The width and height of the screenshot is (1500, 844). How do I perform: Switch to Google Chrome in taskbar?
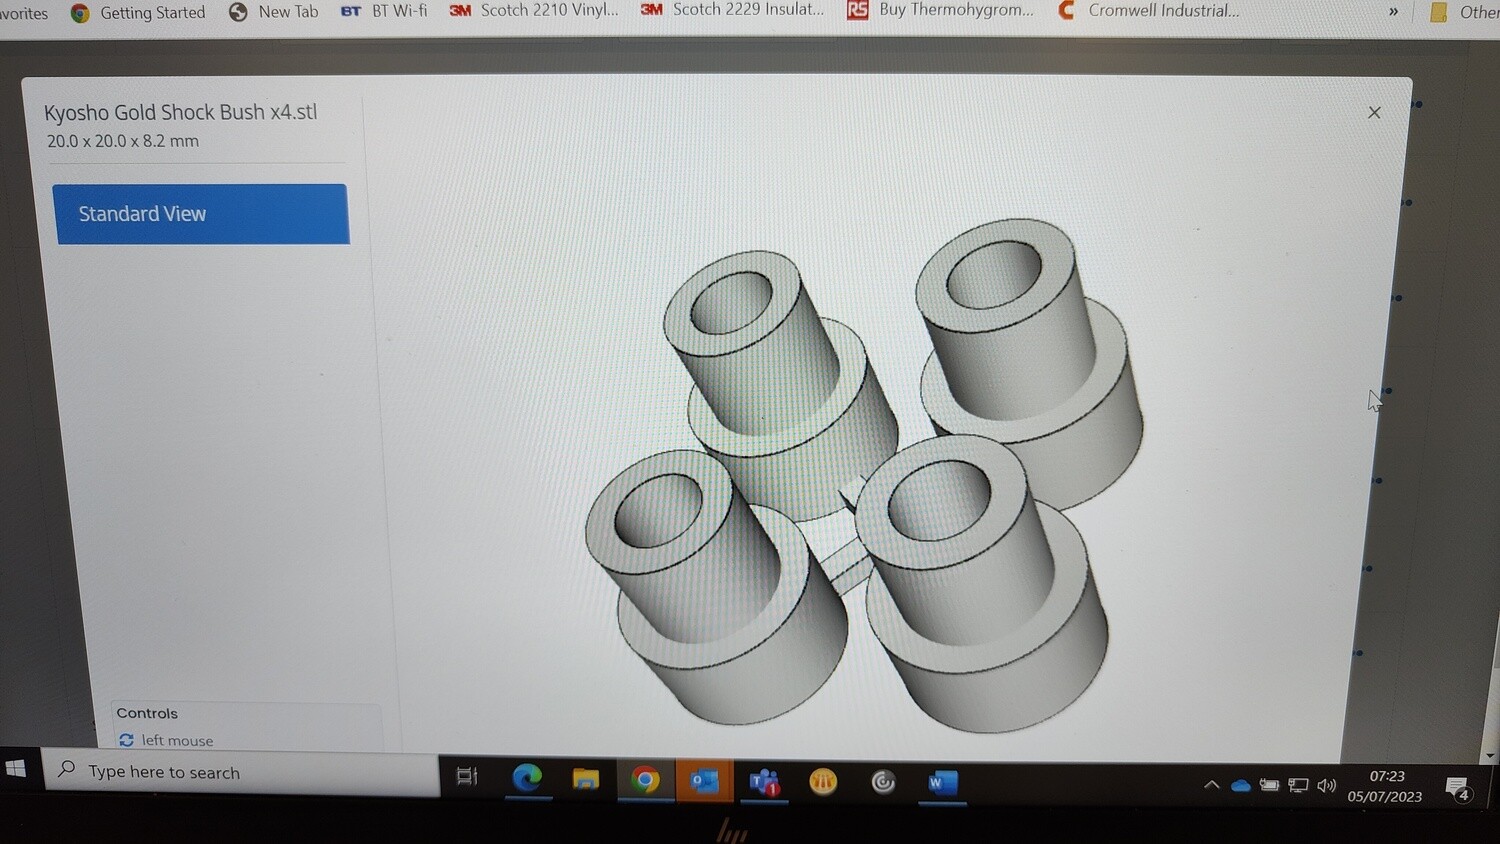[645, 780]
